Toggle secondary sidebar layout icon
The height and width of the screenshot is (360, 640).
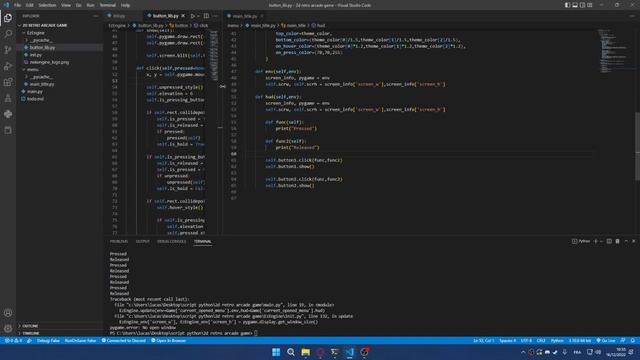coord(582,5)
